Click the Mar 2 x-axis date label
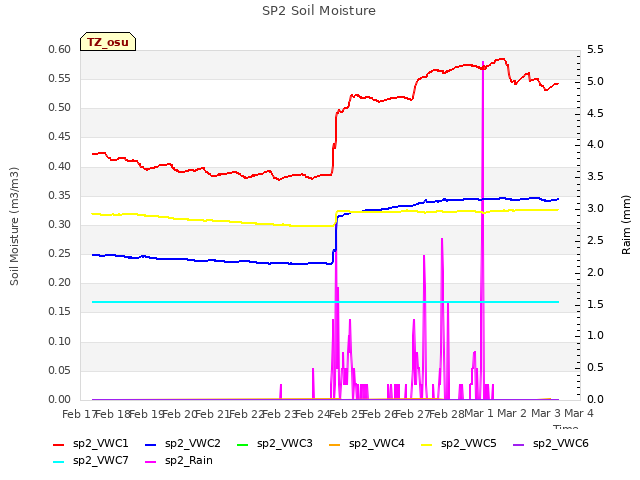Image resolution: width=640 pixels, height=480 pixels. pos(512,414)
